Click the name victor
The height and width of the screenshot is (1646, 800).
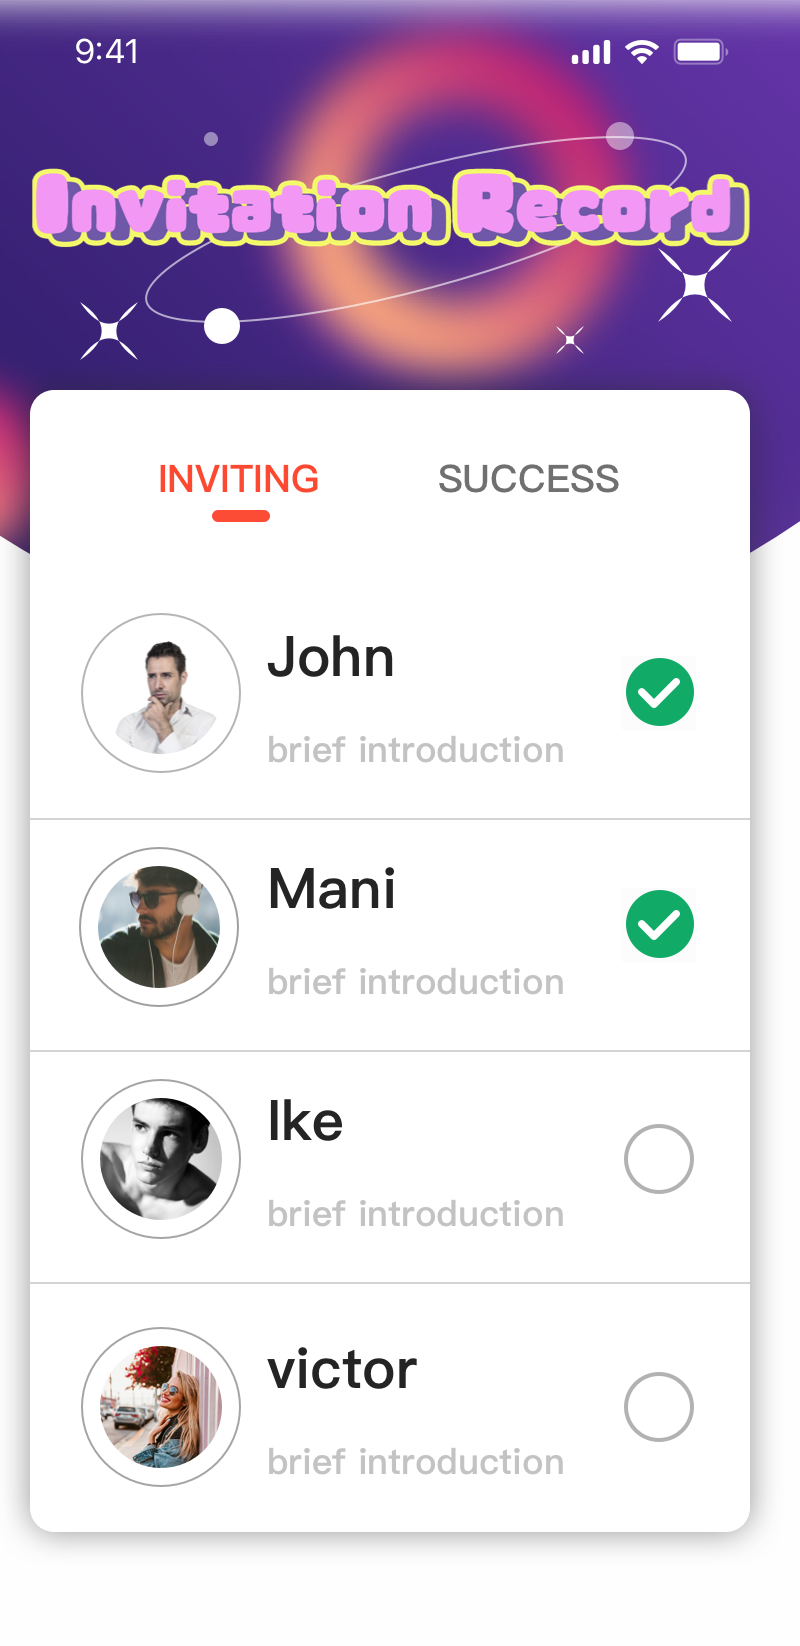point(342,1369)
